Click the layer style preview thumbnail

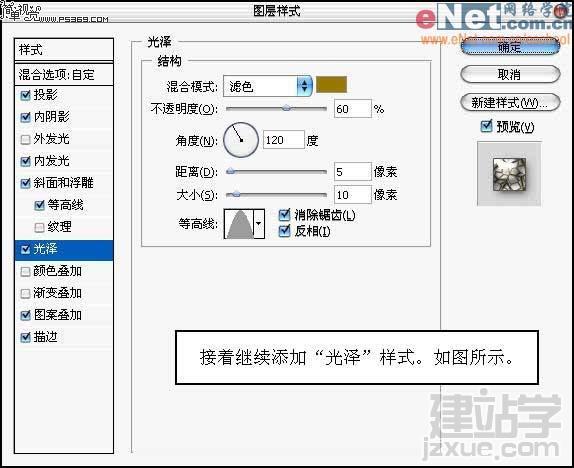pos(509,174)
